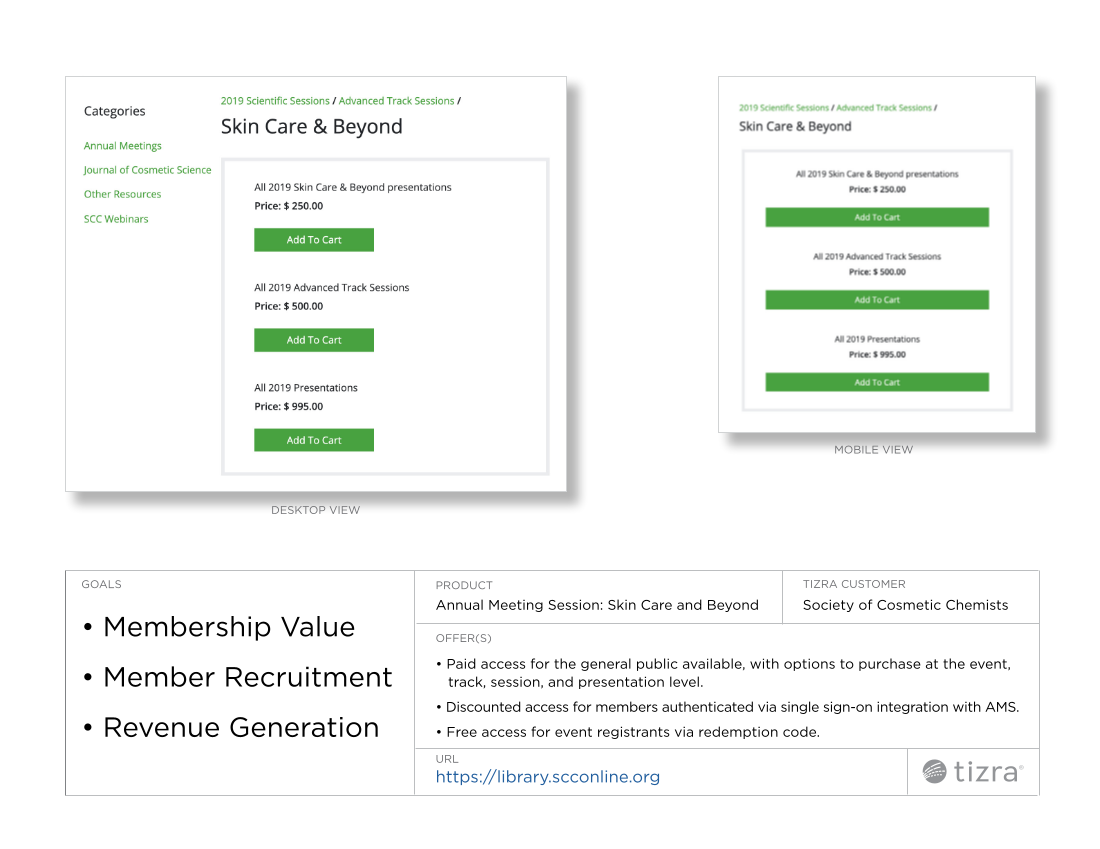The height and width of the screenshot is (849, 1100).
Task: Click Advanced Track Sessions breadcrumb in mobile view
Action: click(x=883, y=108)
